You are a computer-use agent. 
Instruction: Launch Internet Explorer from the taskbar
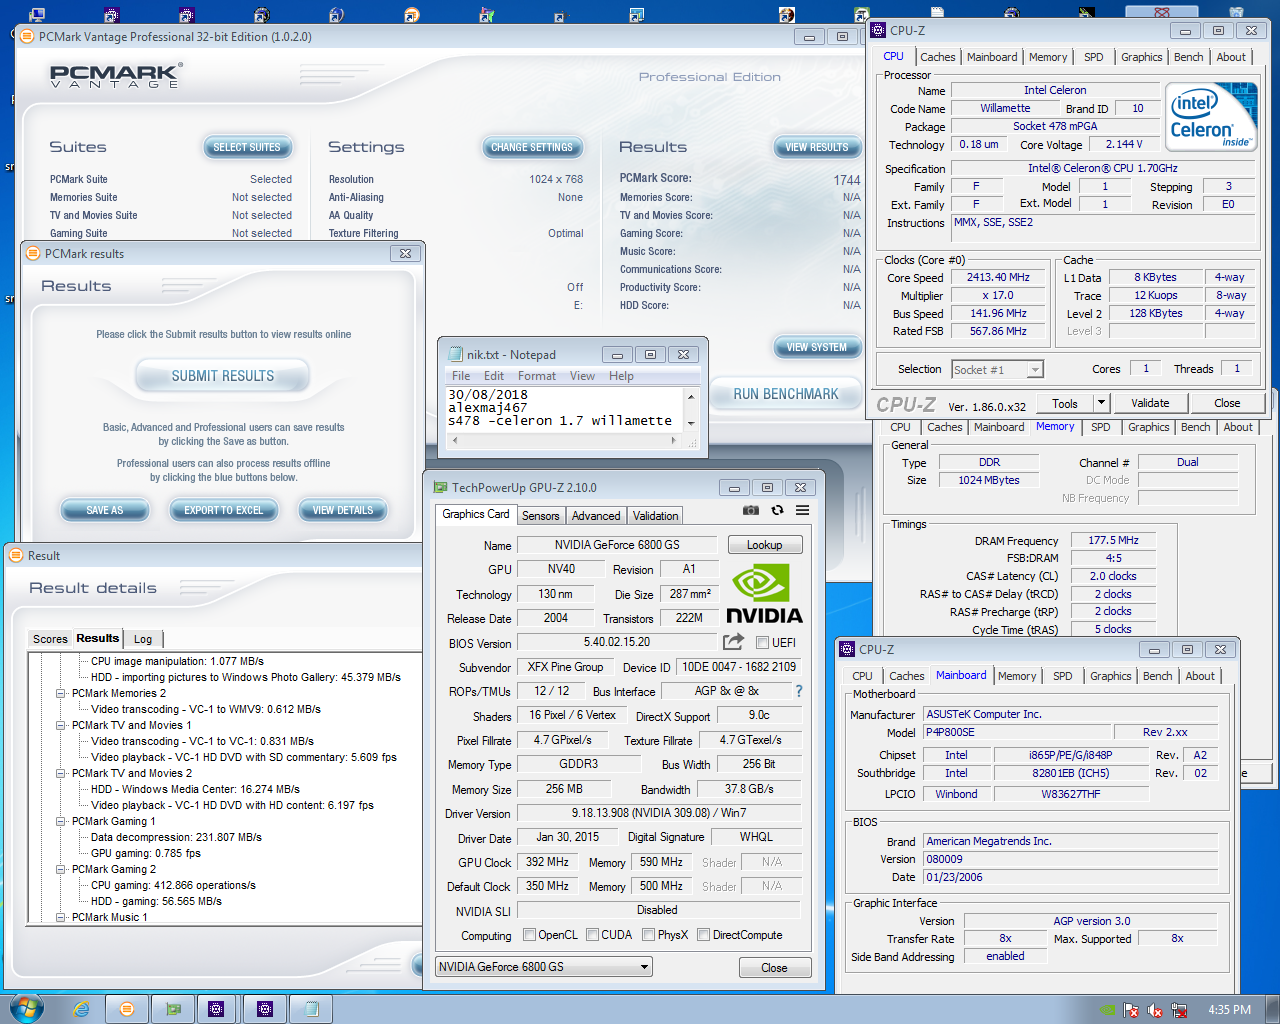[81, 1009]
